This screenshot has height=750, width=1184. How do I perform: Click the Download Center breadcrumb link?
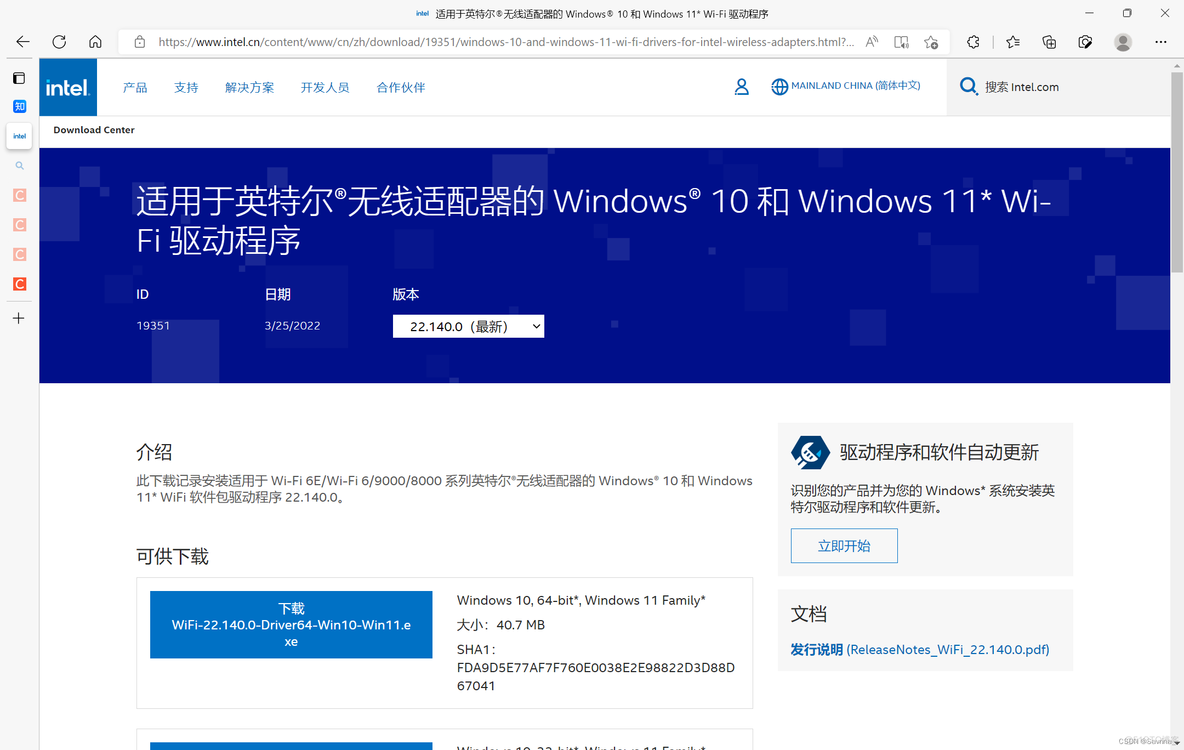click(x=94, y=130)
